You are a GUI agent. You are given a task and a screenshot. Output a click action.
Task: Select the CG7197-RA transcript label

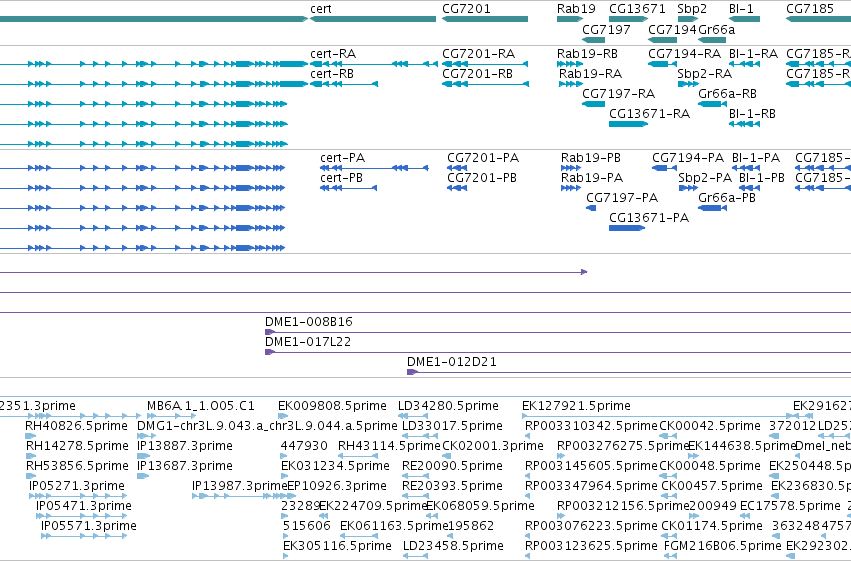click(x=619, y=94)
